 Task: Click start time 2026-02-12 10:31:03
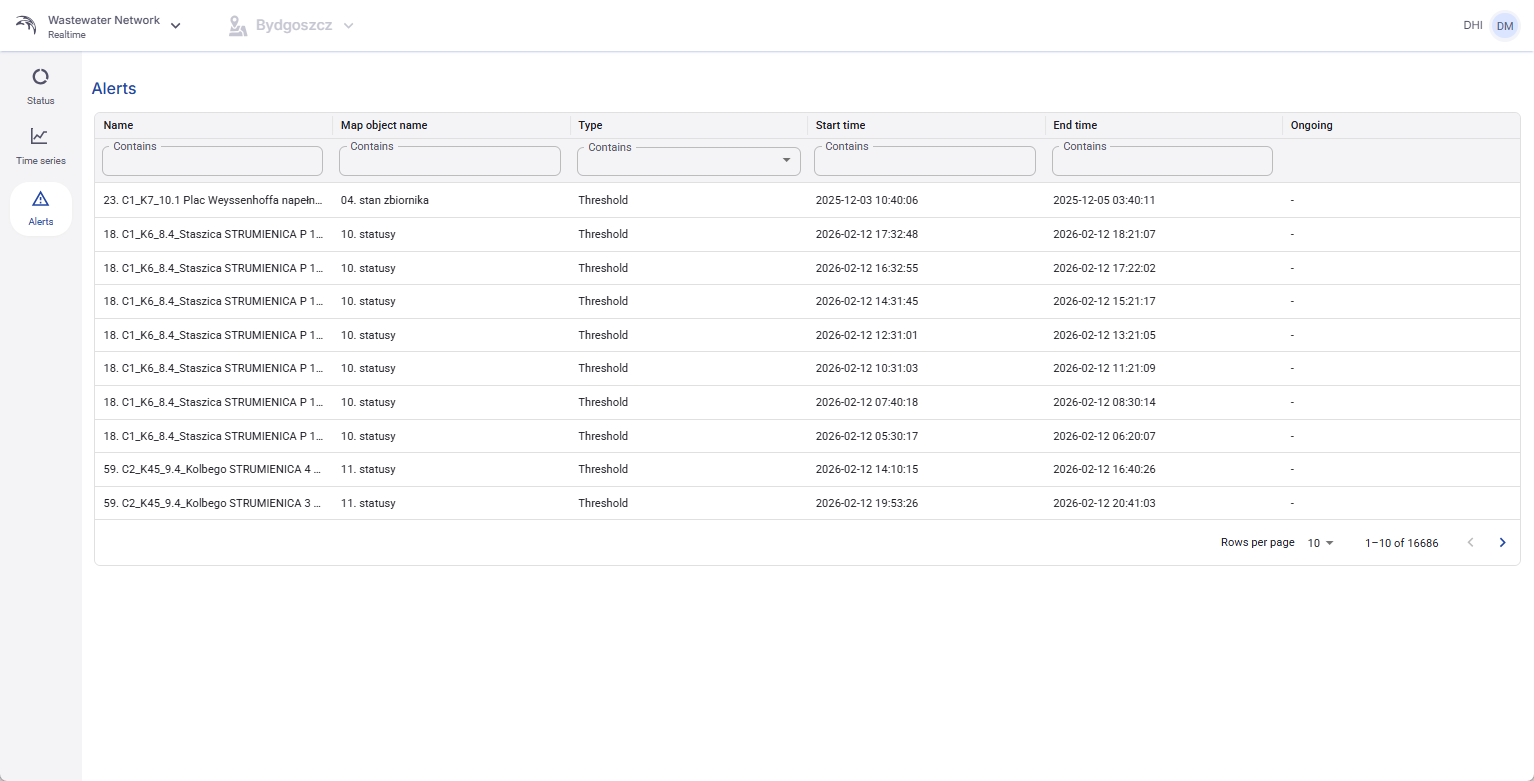(867, 368)
